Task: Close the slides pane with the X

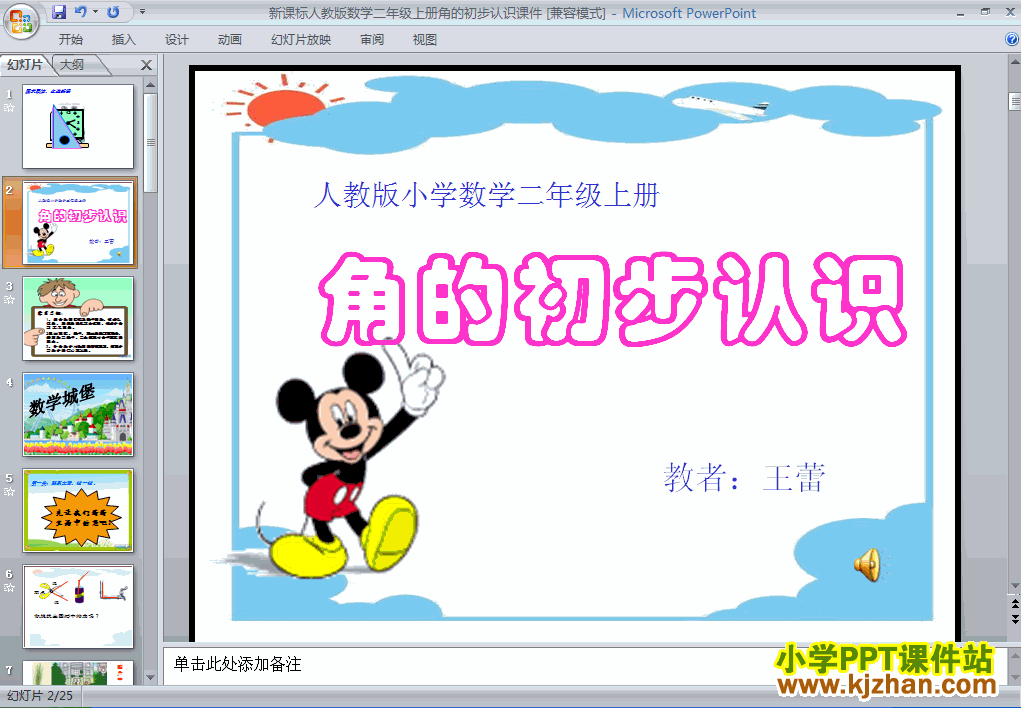Action: [x=147, y=65]
